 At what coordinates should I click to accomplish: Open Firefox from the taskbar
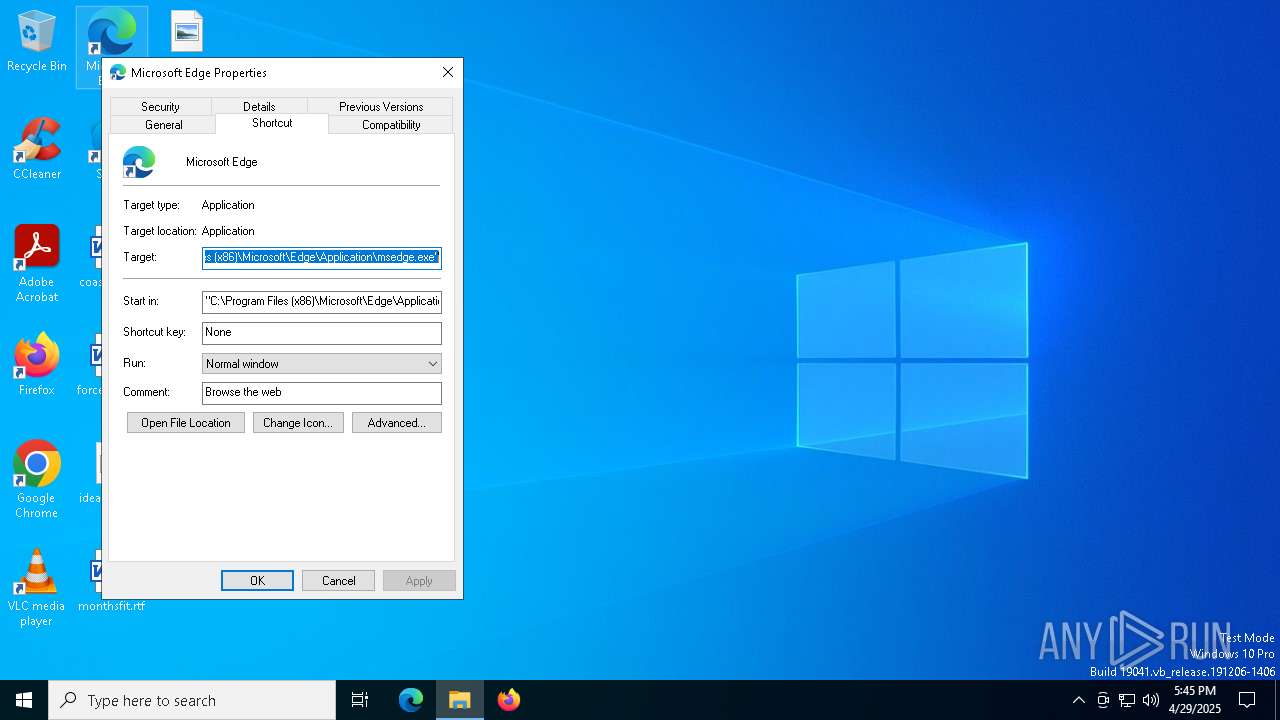tap(509, 700)
